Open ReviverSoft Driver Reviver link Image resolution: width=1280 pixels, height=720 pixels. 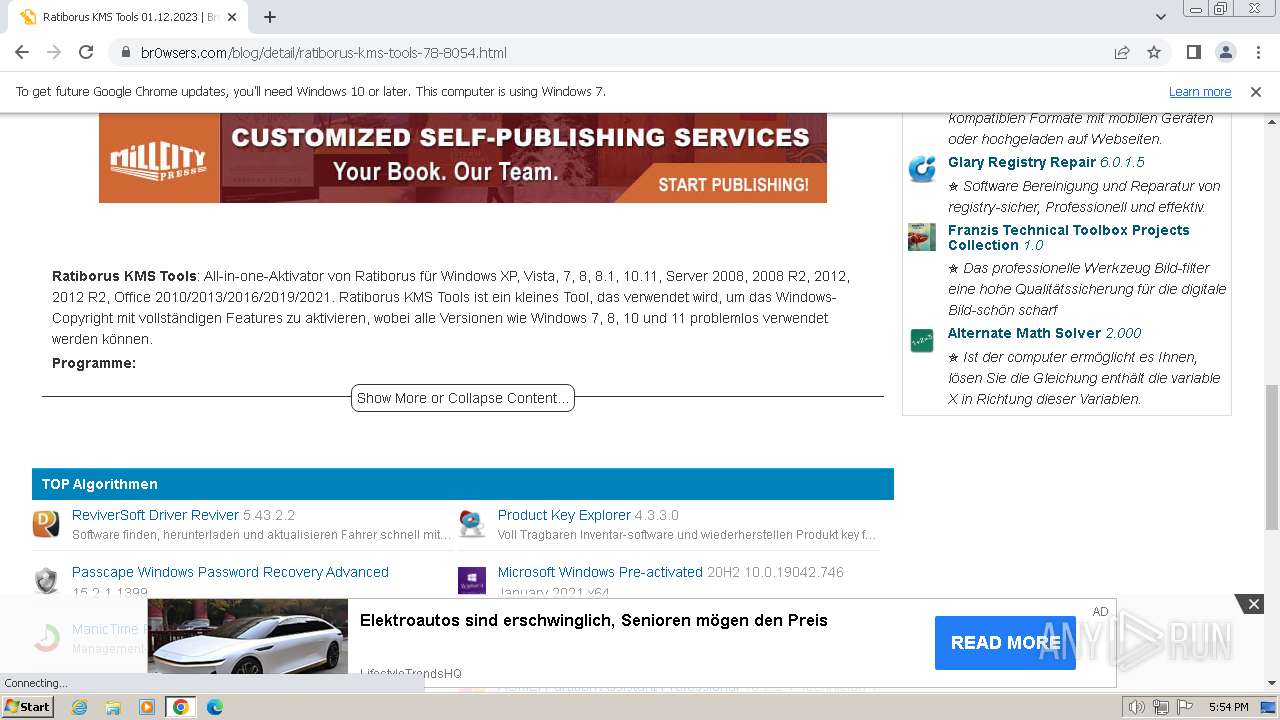pyautogui.click(x=155, y=515)
